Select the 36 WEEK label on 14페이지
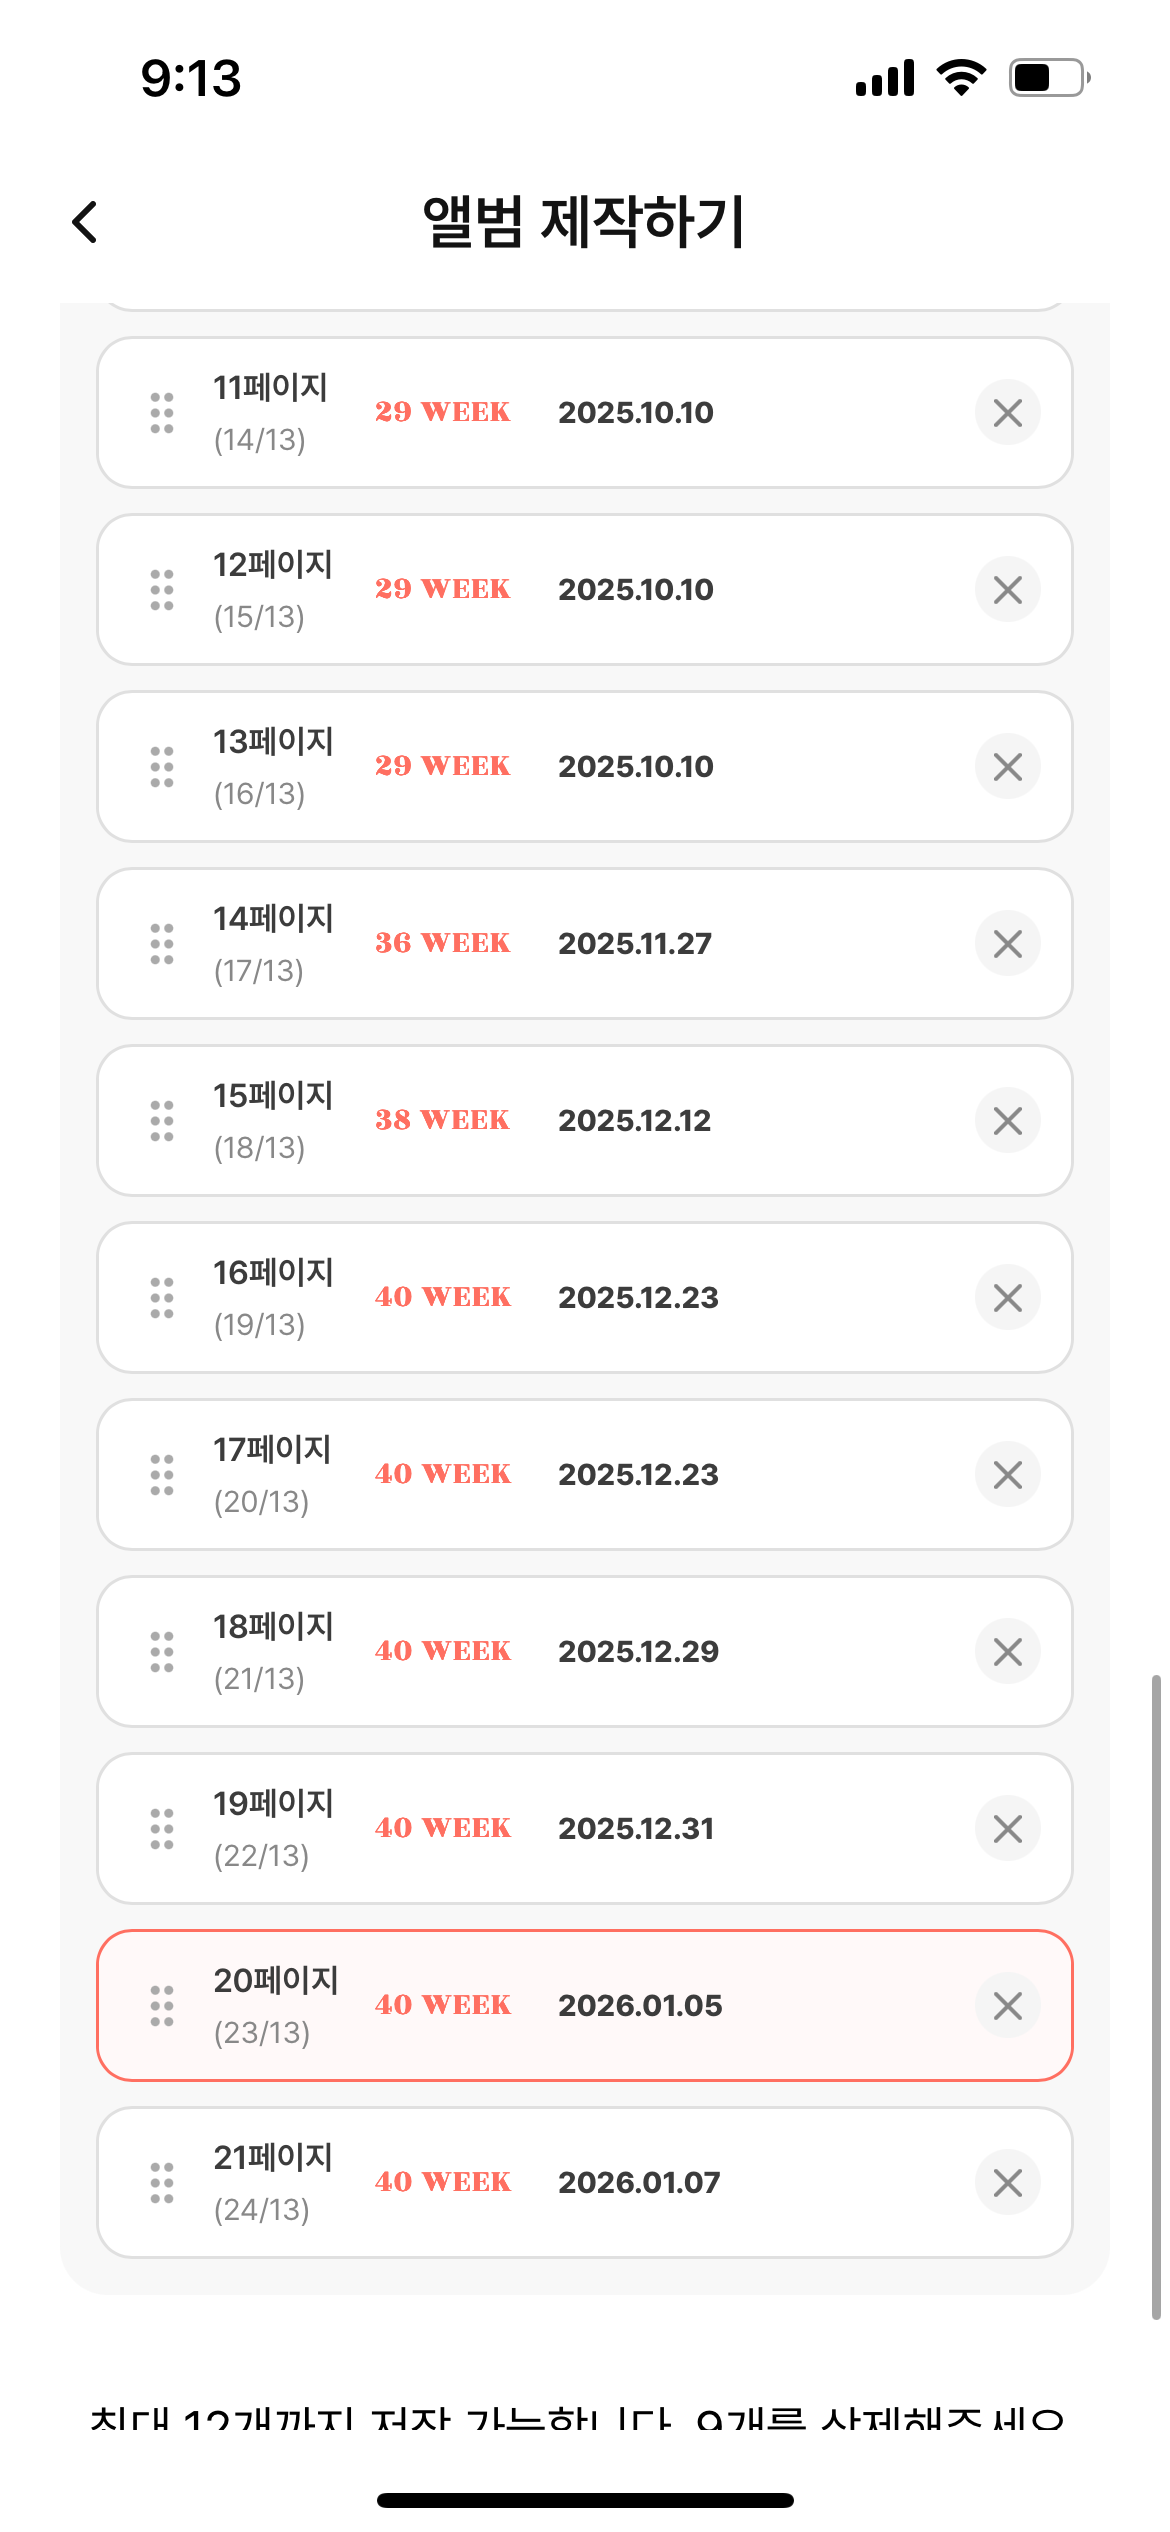The width and height of the screenshot is (1170, 2532). tap(442, 943)
